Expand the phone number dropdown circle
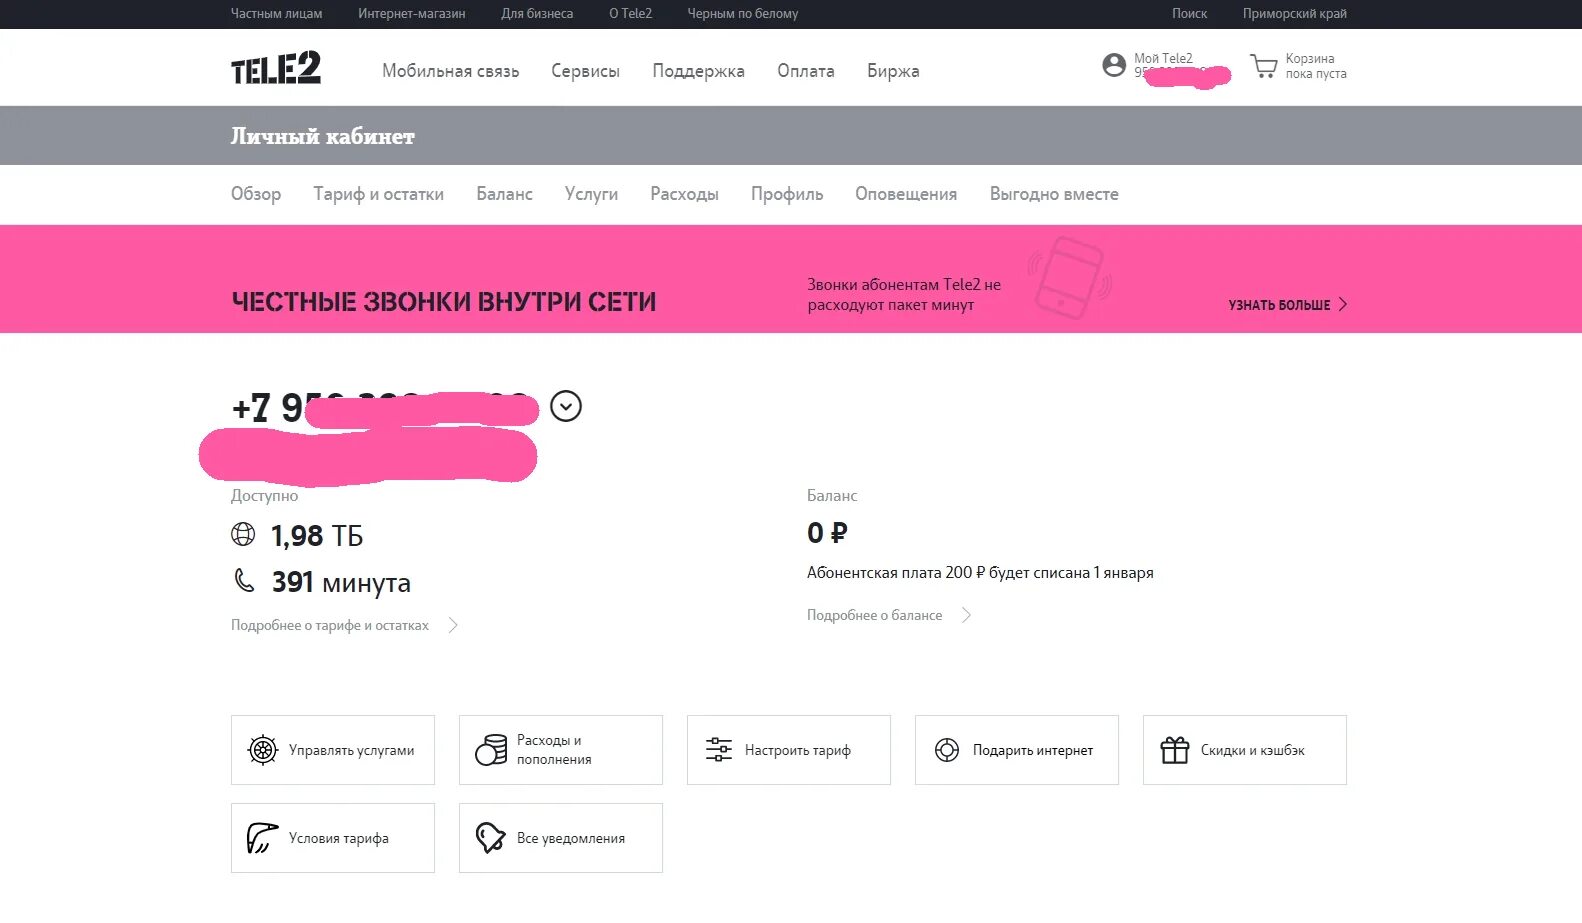The image size is (1582, 923). coord(566,406)
